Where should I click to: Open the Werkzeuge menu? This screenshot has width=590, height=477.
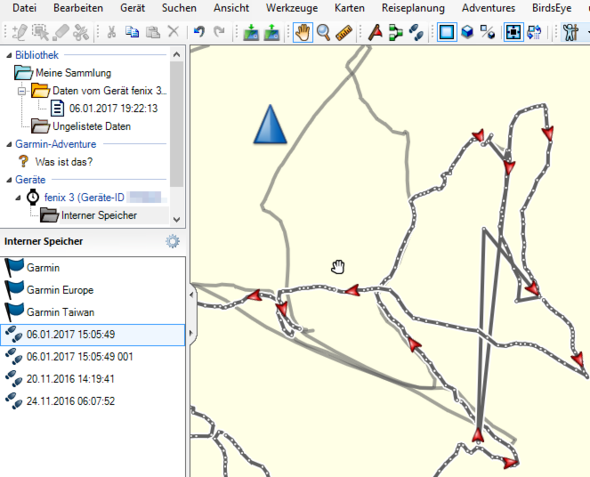(x=292, y=8)
